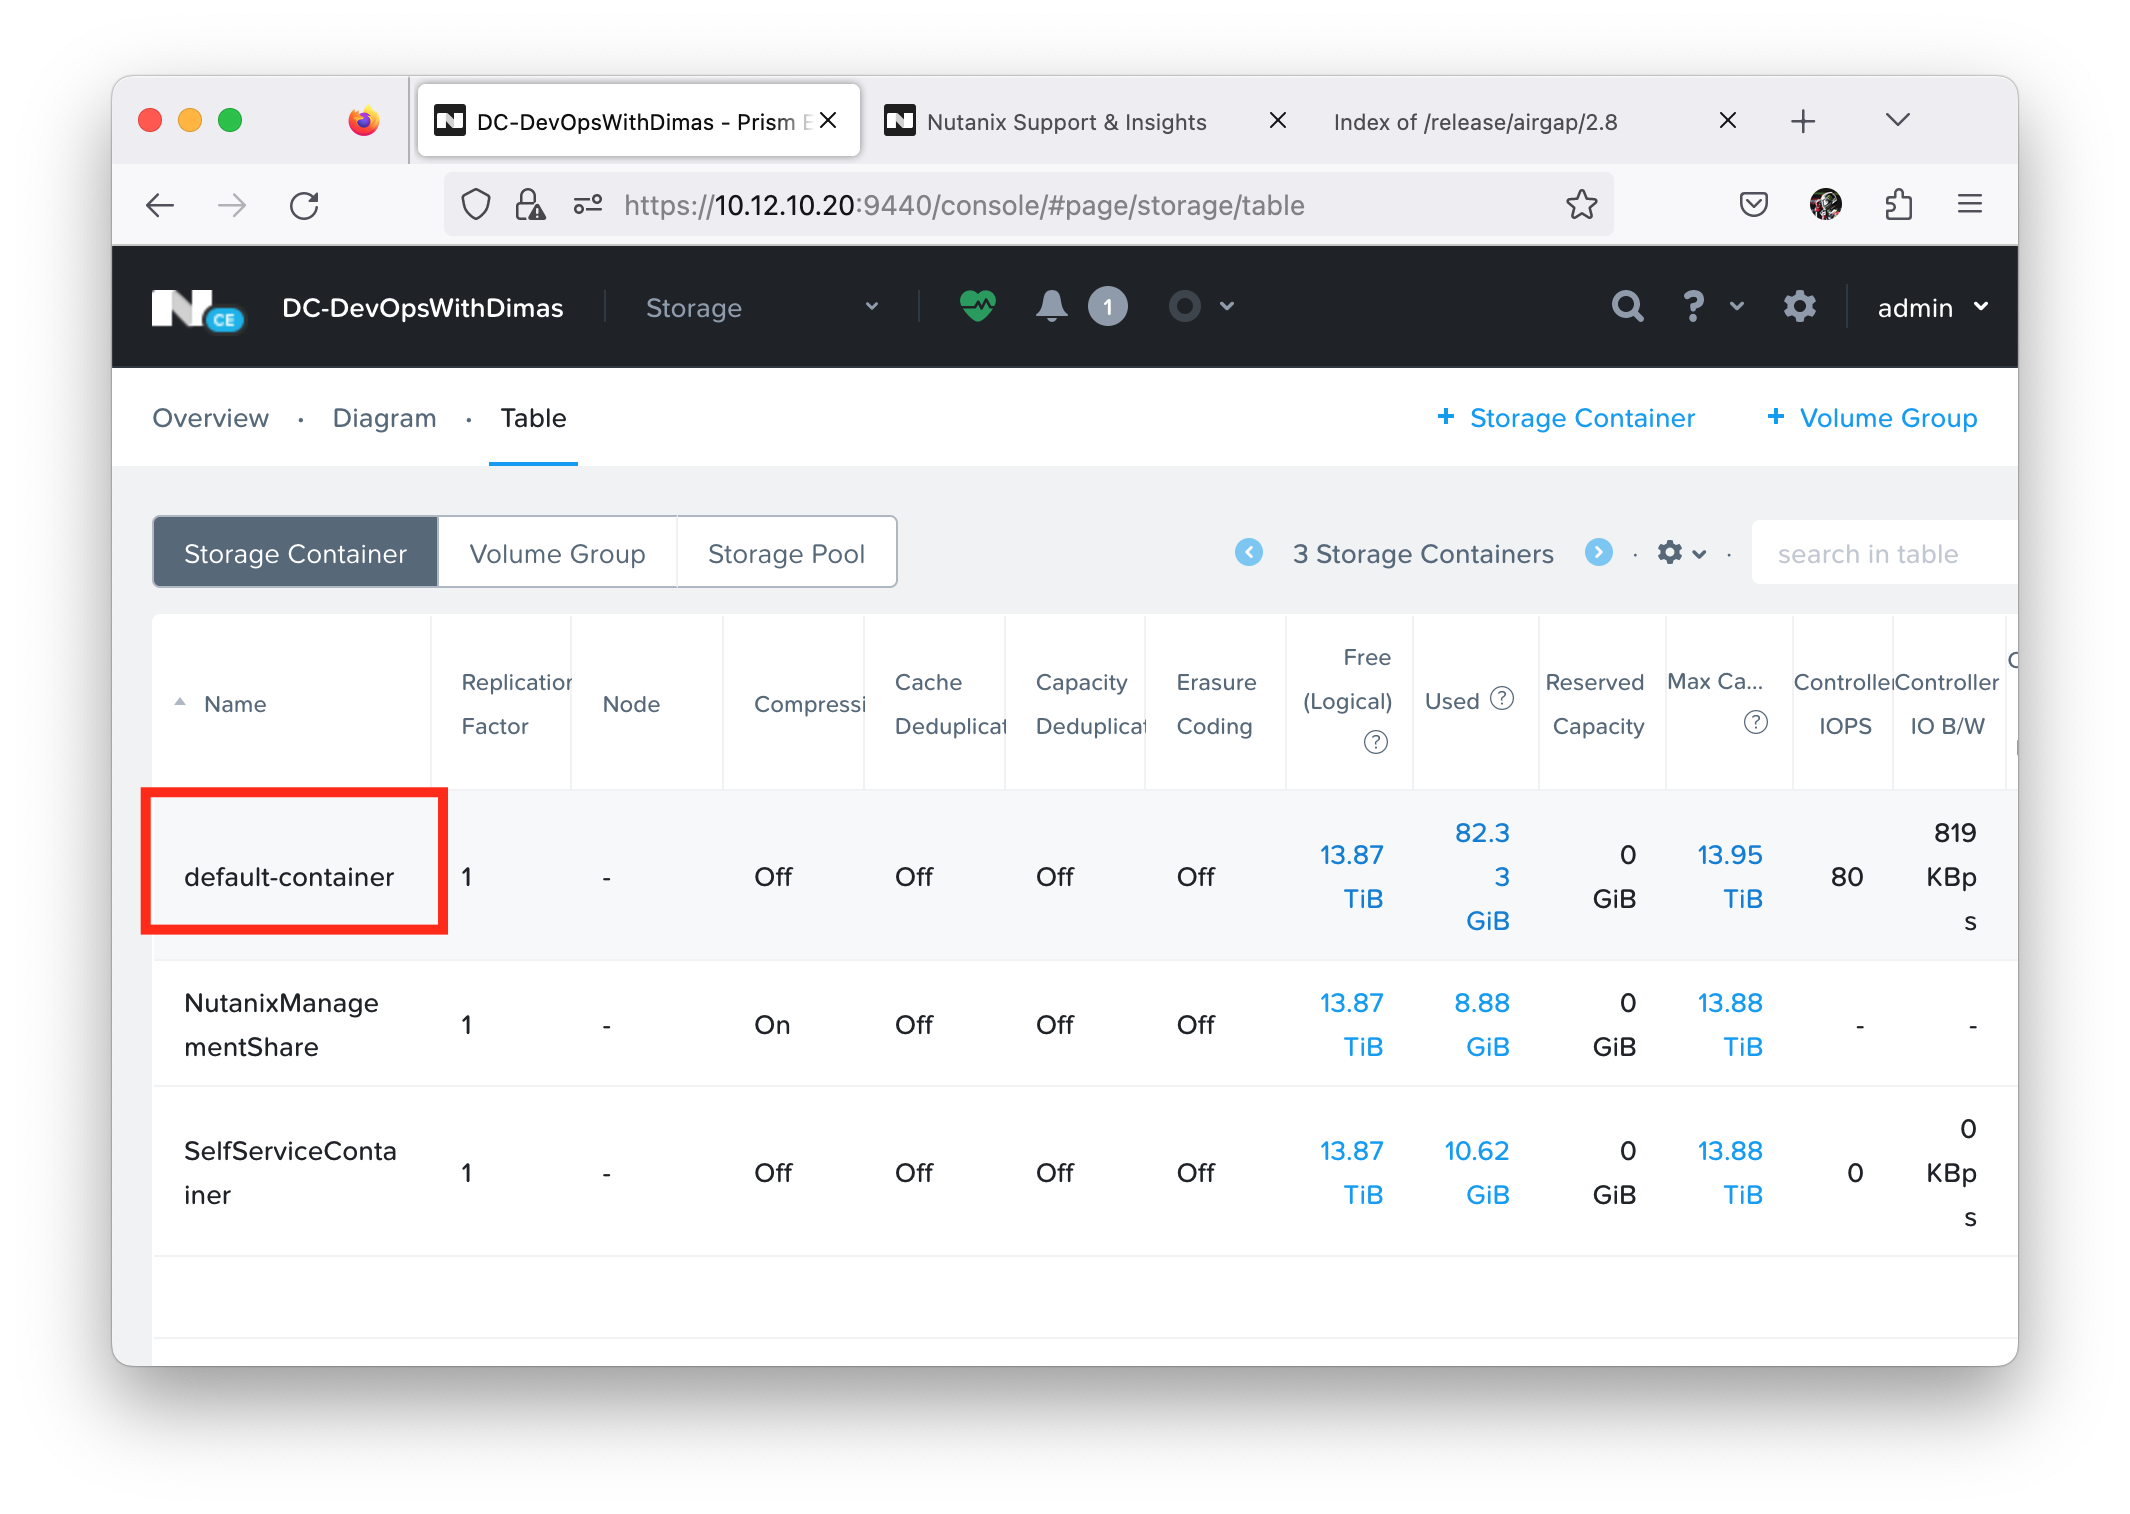
Task: Open the tasks circle indicator
Action: (x=1184, y=306)
